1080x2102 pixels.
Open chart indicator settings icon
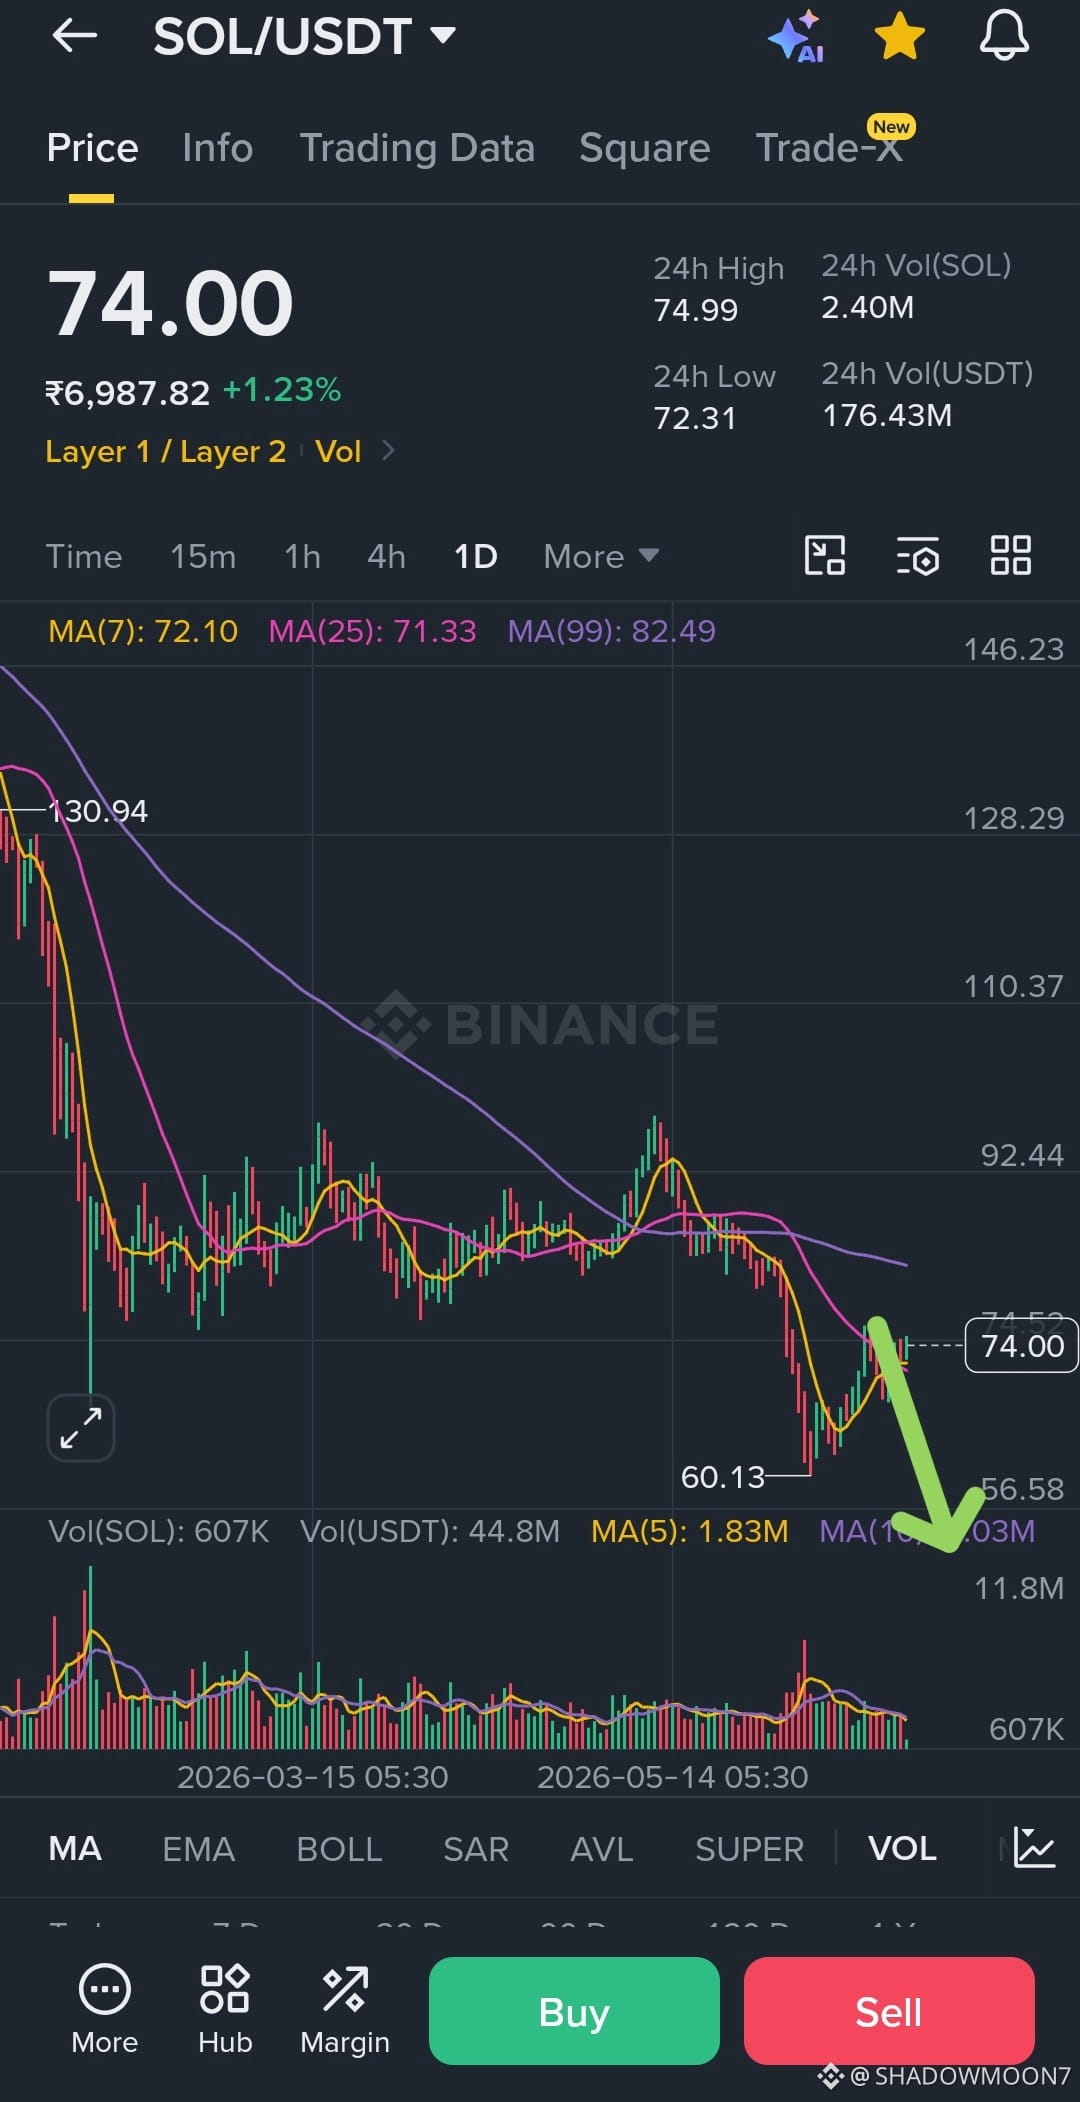coord(917,556)
